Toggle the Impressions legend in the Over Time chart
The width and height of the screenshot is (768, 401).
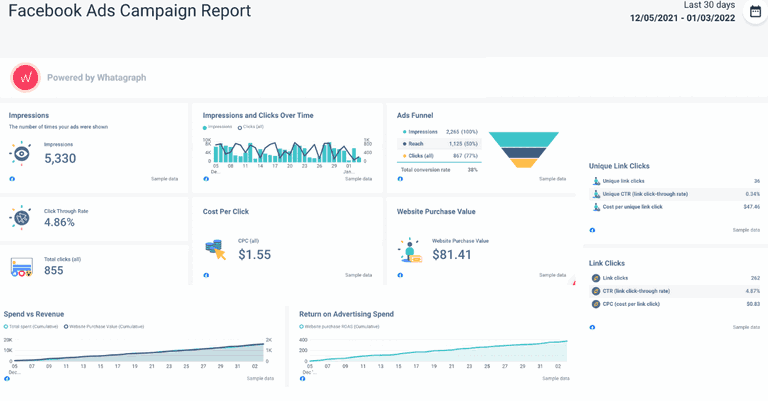[219, 127]
